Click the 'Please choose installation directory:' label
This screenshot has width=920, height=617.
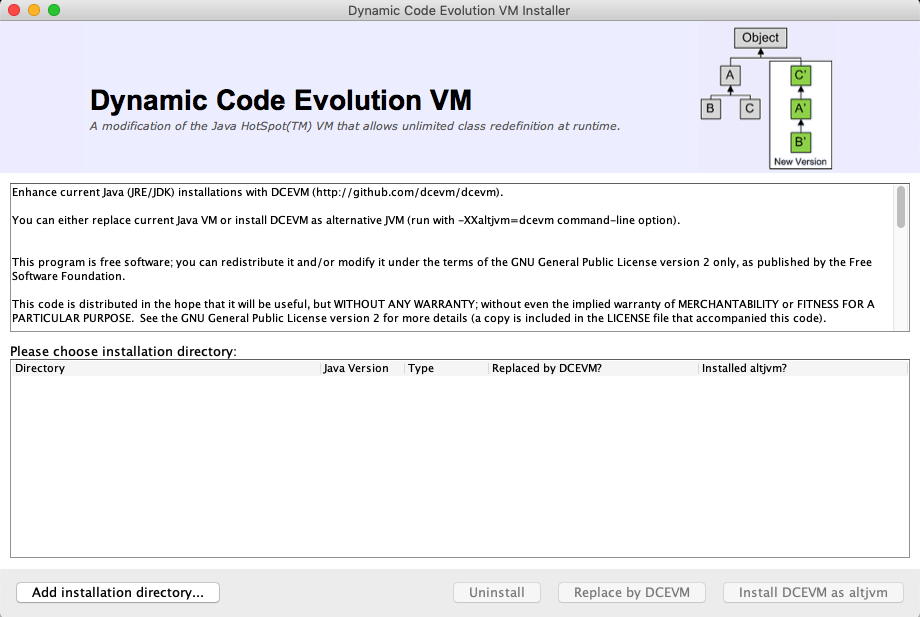[x=123, y=351]
